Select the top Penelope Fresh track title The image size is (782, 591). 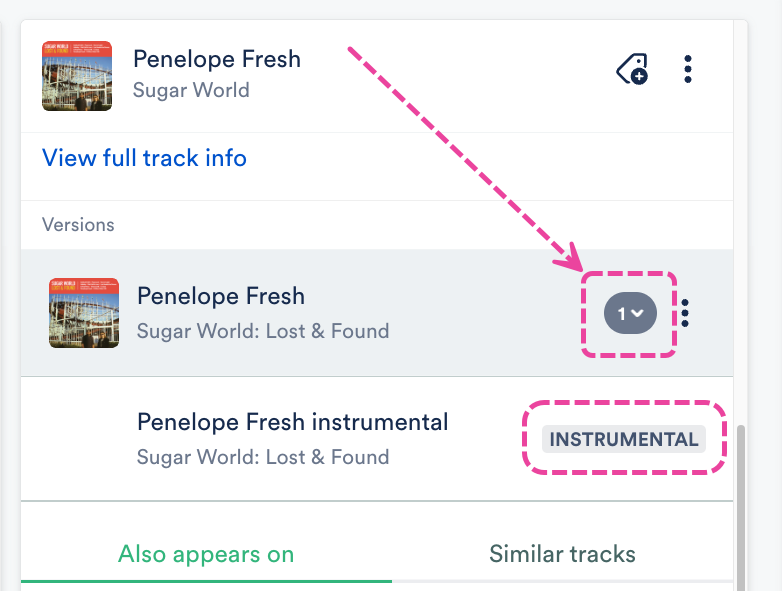click(217, 59)
